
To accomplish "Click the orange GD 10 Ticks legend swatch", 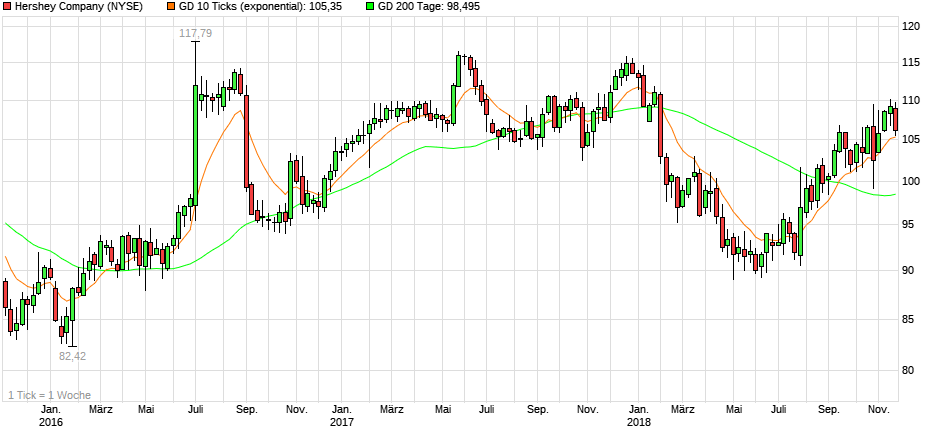I will click(171, 7).
